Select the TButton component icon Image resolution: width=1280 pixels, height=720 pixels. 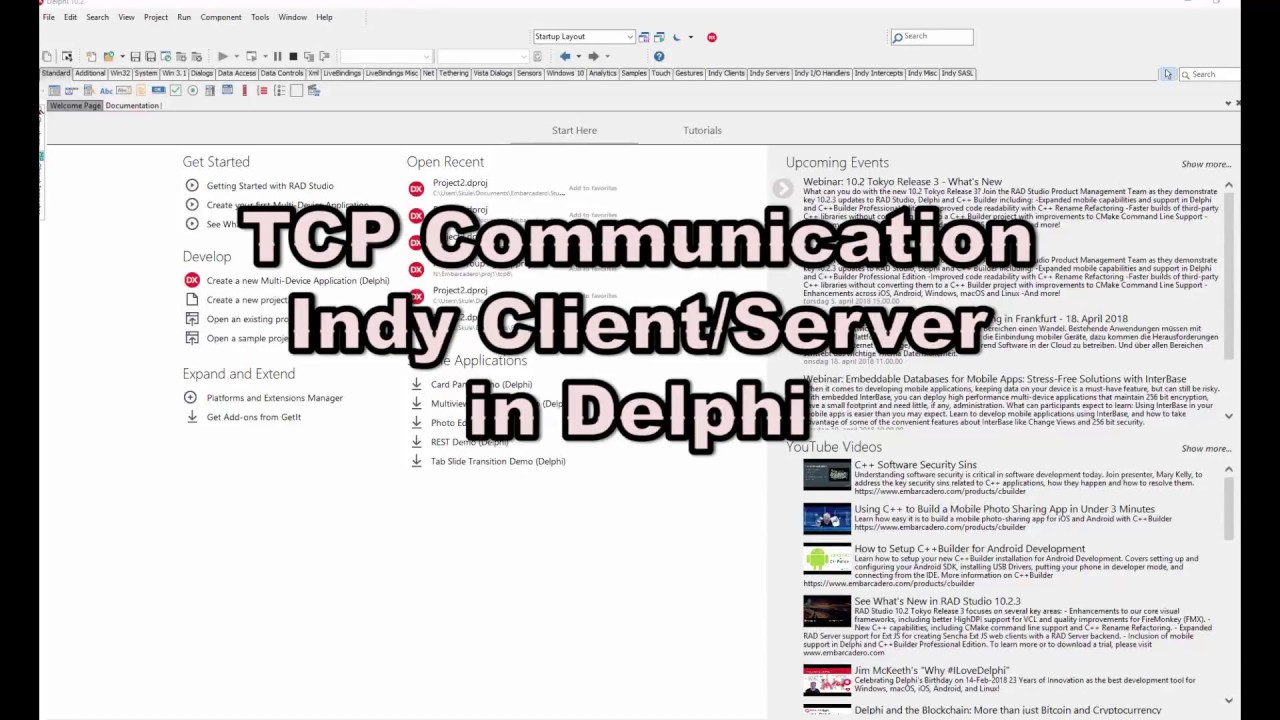click(158, 90)
